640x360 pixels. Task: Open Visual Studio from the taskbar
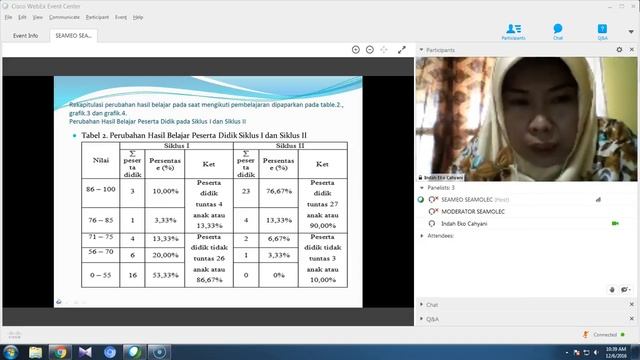click(85, 352)
